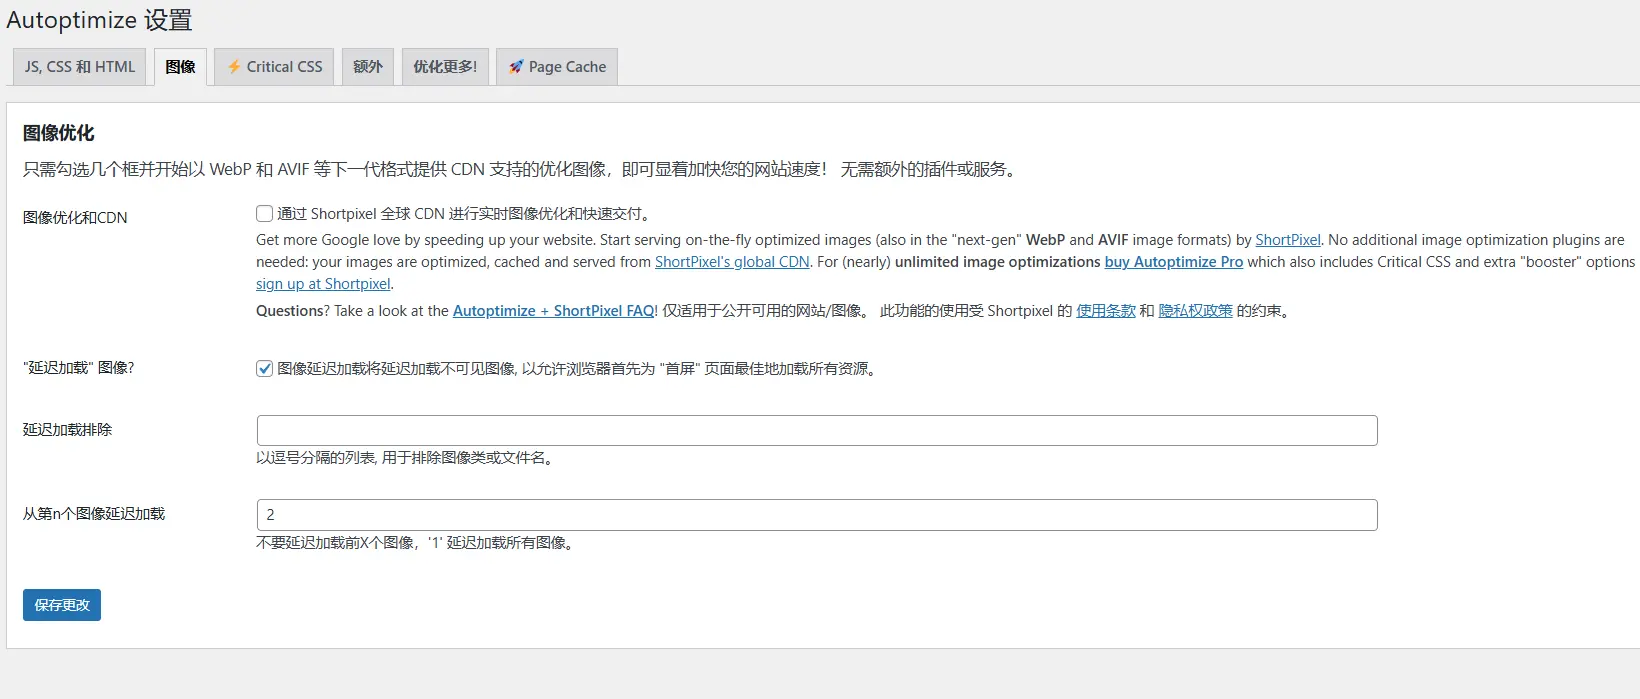Click the rocket icon on Page Cache

tap(516, 67)
